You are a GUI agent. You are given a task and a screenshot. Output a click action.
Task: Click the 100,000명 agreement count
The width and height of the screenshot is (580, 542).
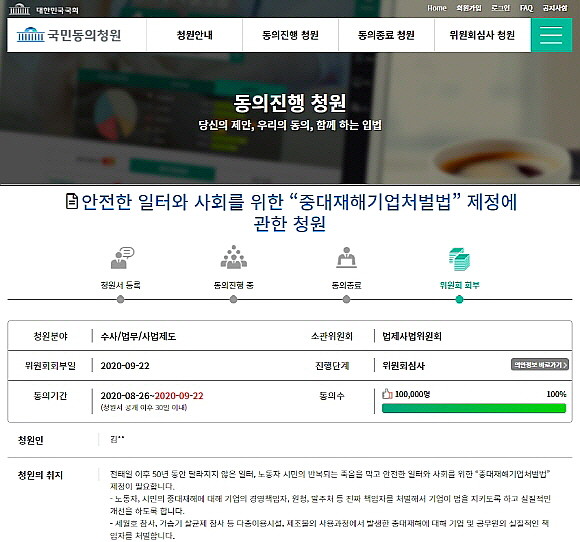click(x=412, y=394)
